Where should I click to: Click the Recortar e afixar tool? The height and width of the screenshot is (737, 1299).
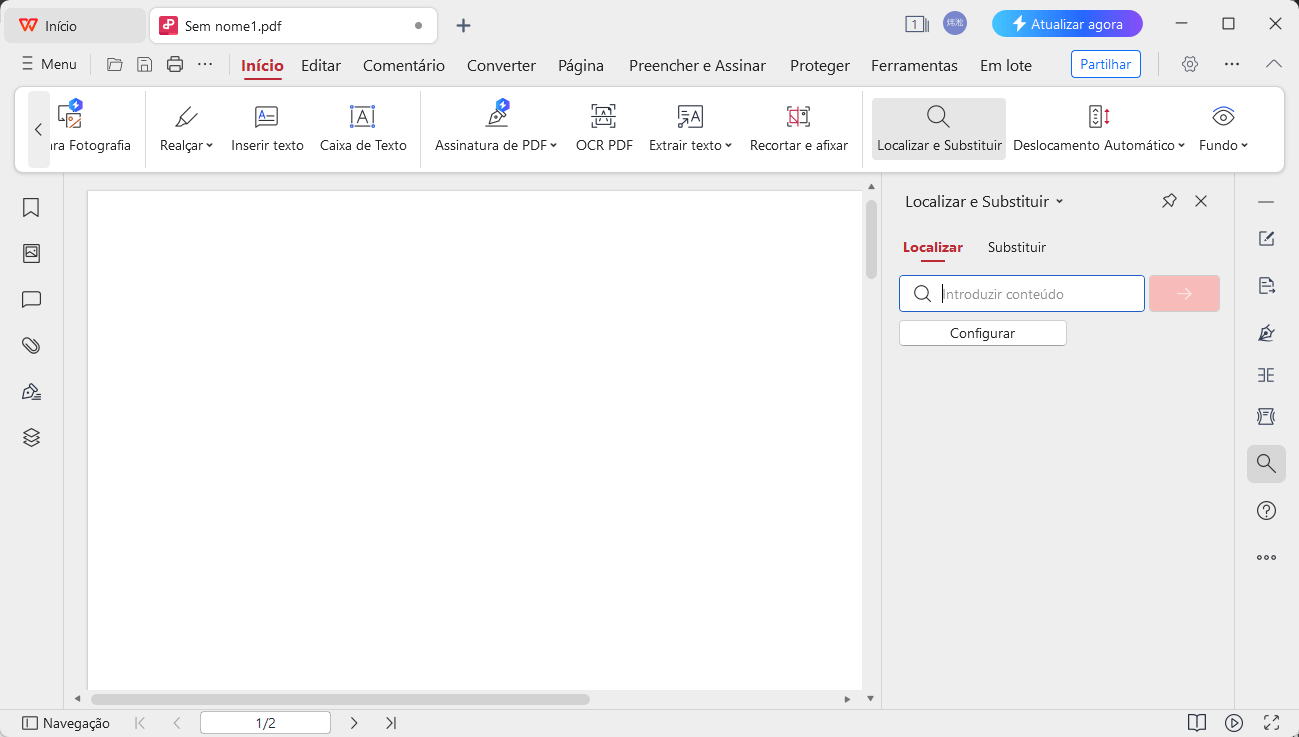click(x=799, y=128)
